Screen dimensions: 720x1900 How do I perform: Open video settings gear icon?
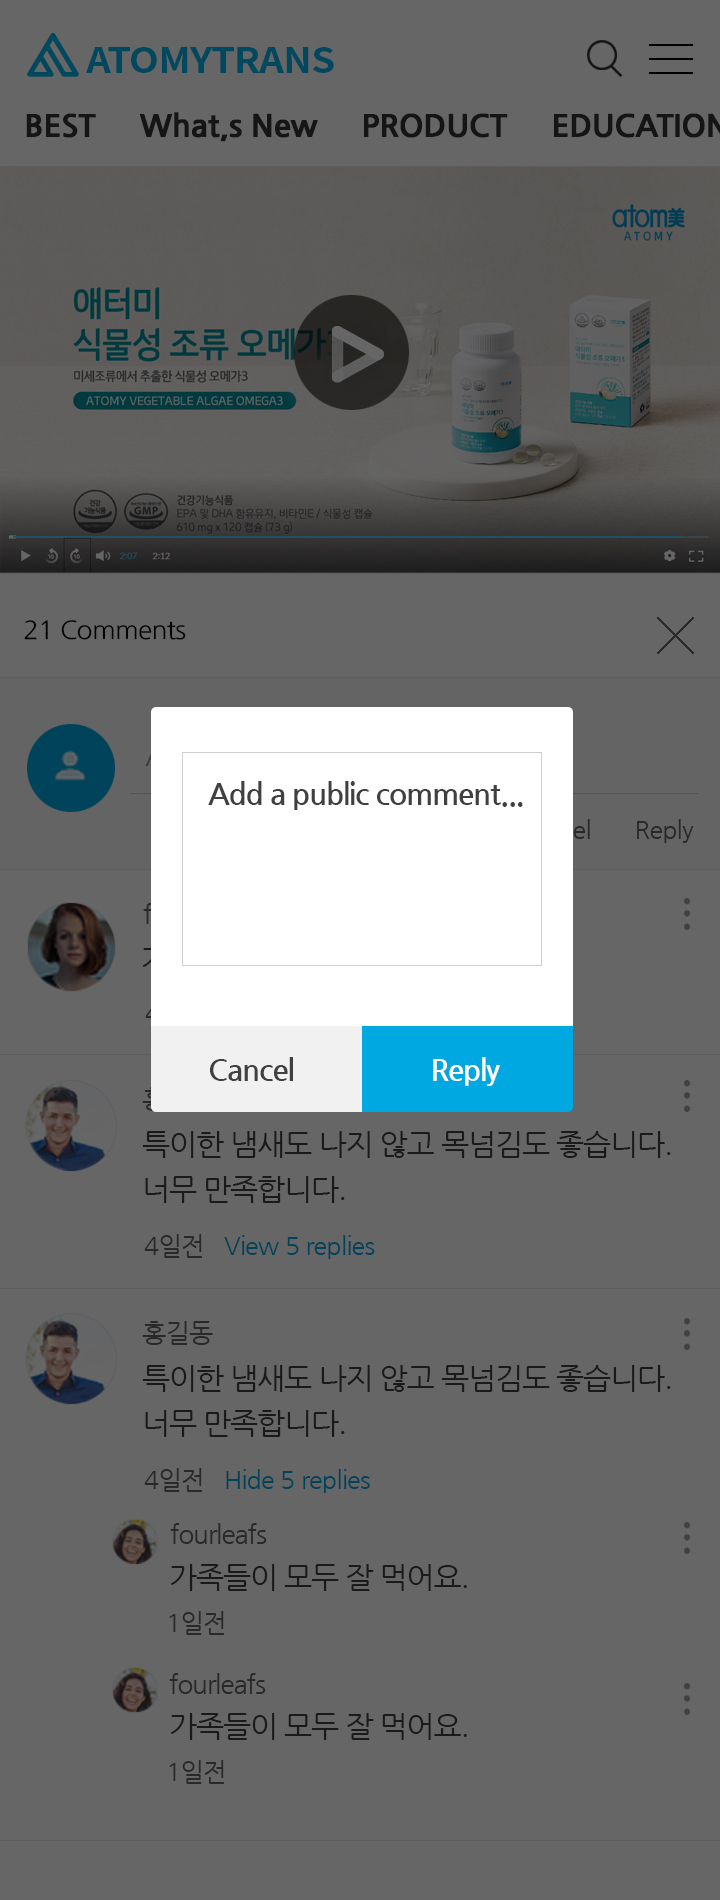coord(669,556)
